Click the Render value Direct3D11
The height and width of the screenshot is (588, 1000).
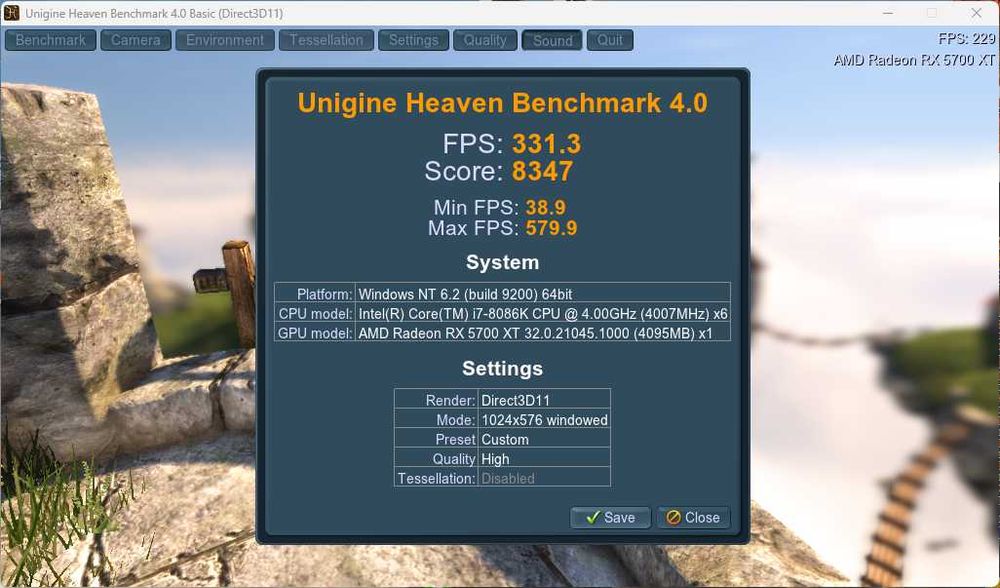click(544, 400)
